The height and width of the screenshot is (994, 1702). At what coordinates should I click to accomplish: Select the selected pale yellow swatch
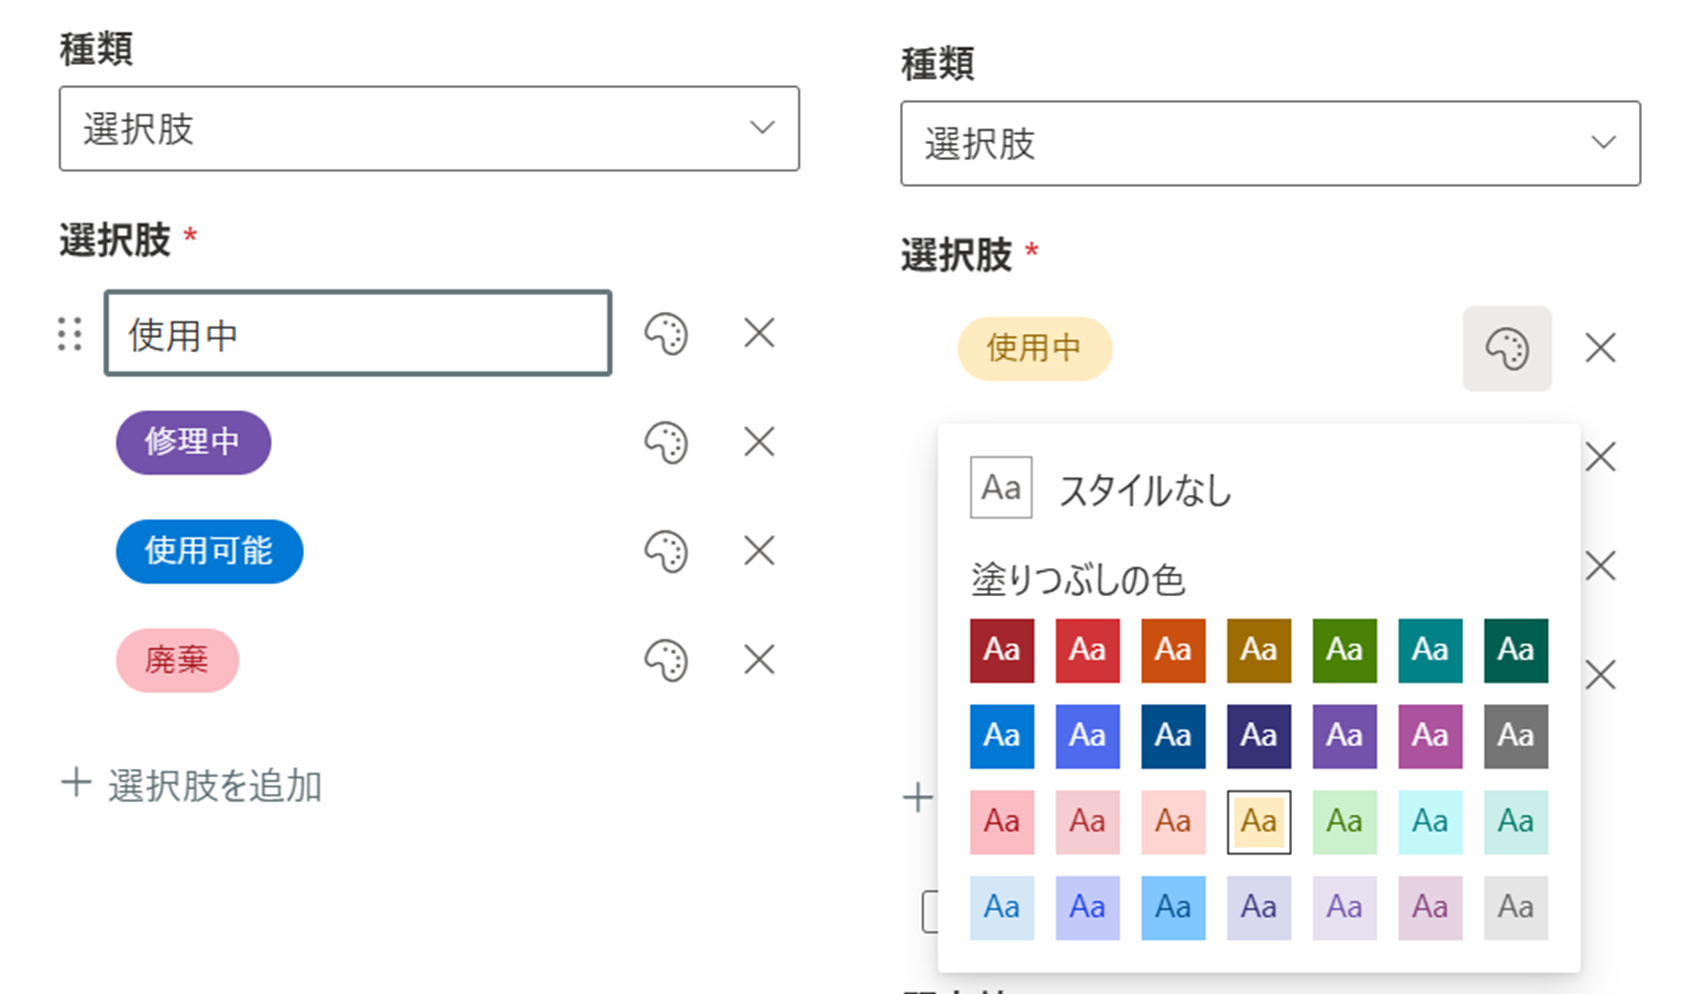[x=1258, y=822]
